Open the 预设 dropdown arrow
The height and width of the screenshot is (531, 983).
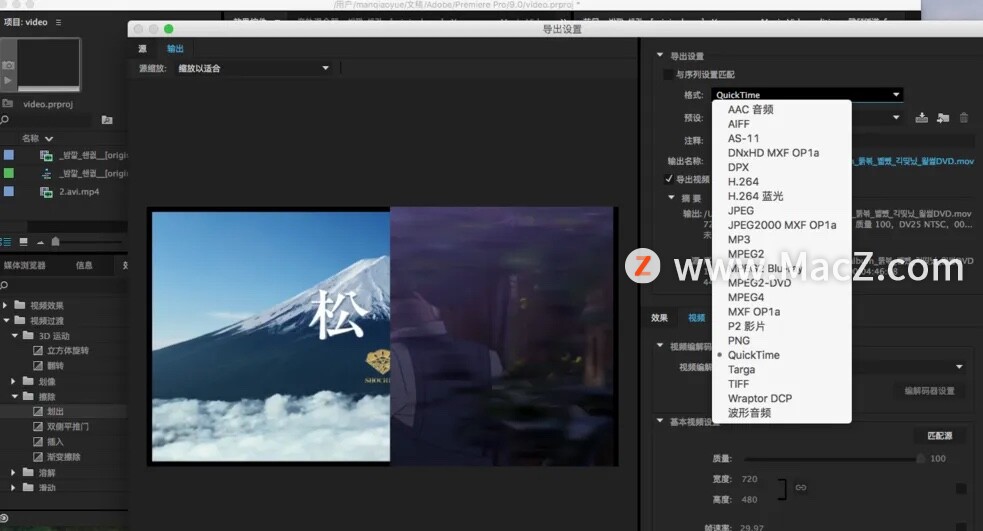[896, 117]
